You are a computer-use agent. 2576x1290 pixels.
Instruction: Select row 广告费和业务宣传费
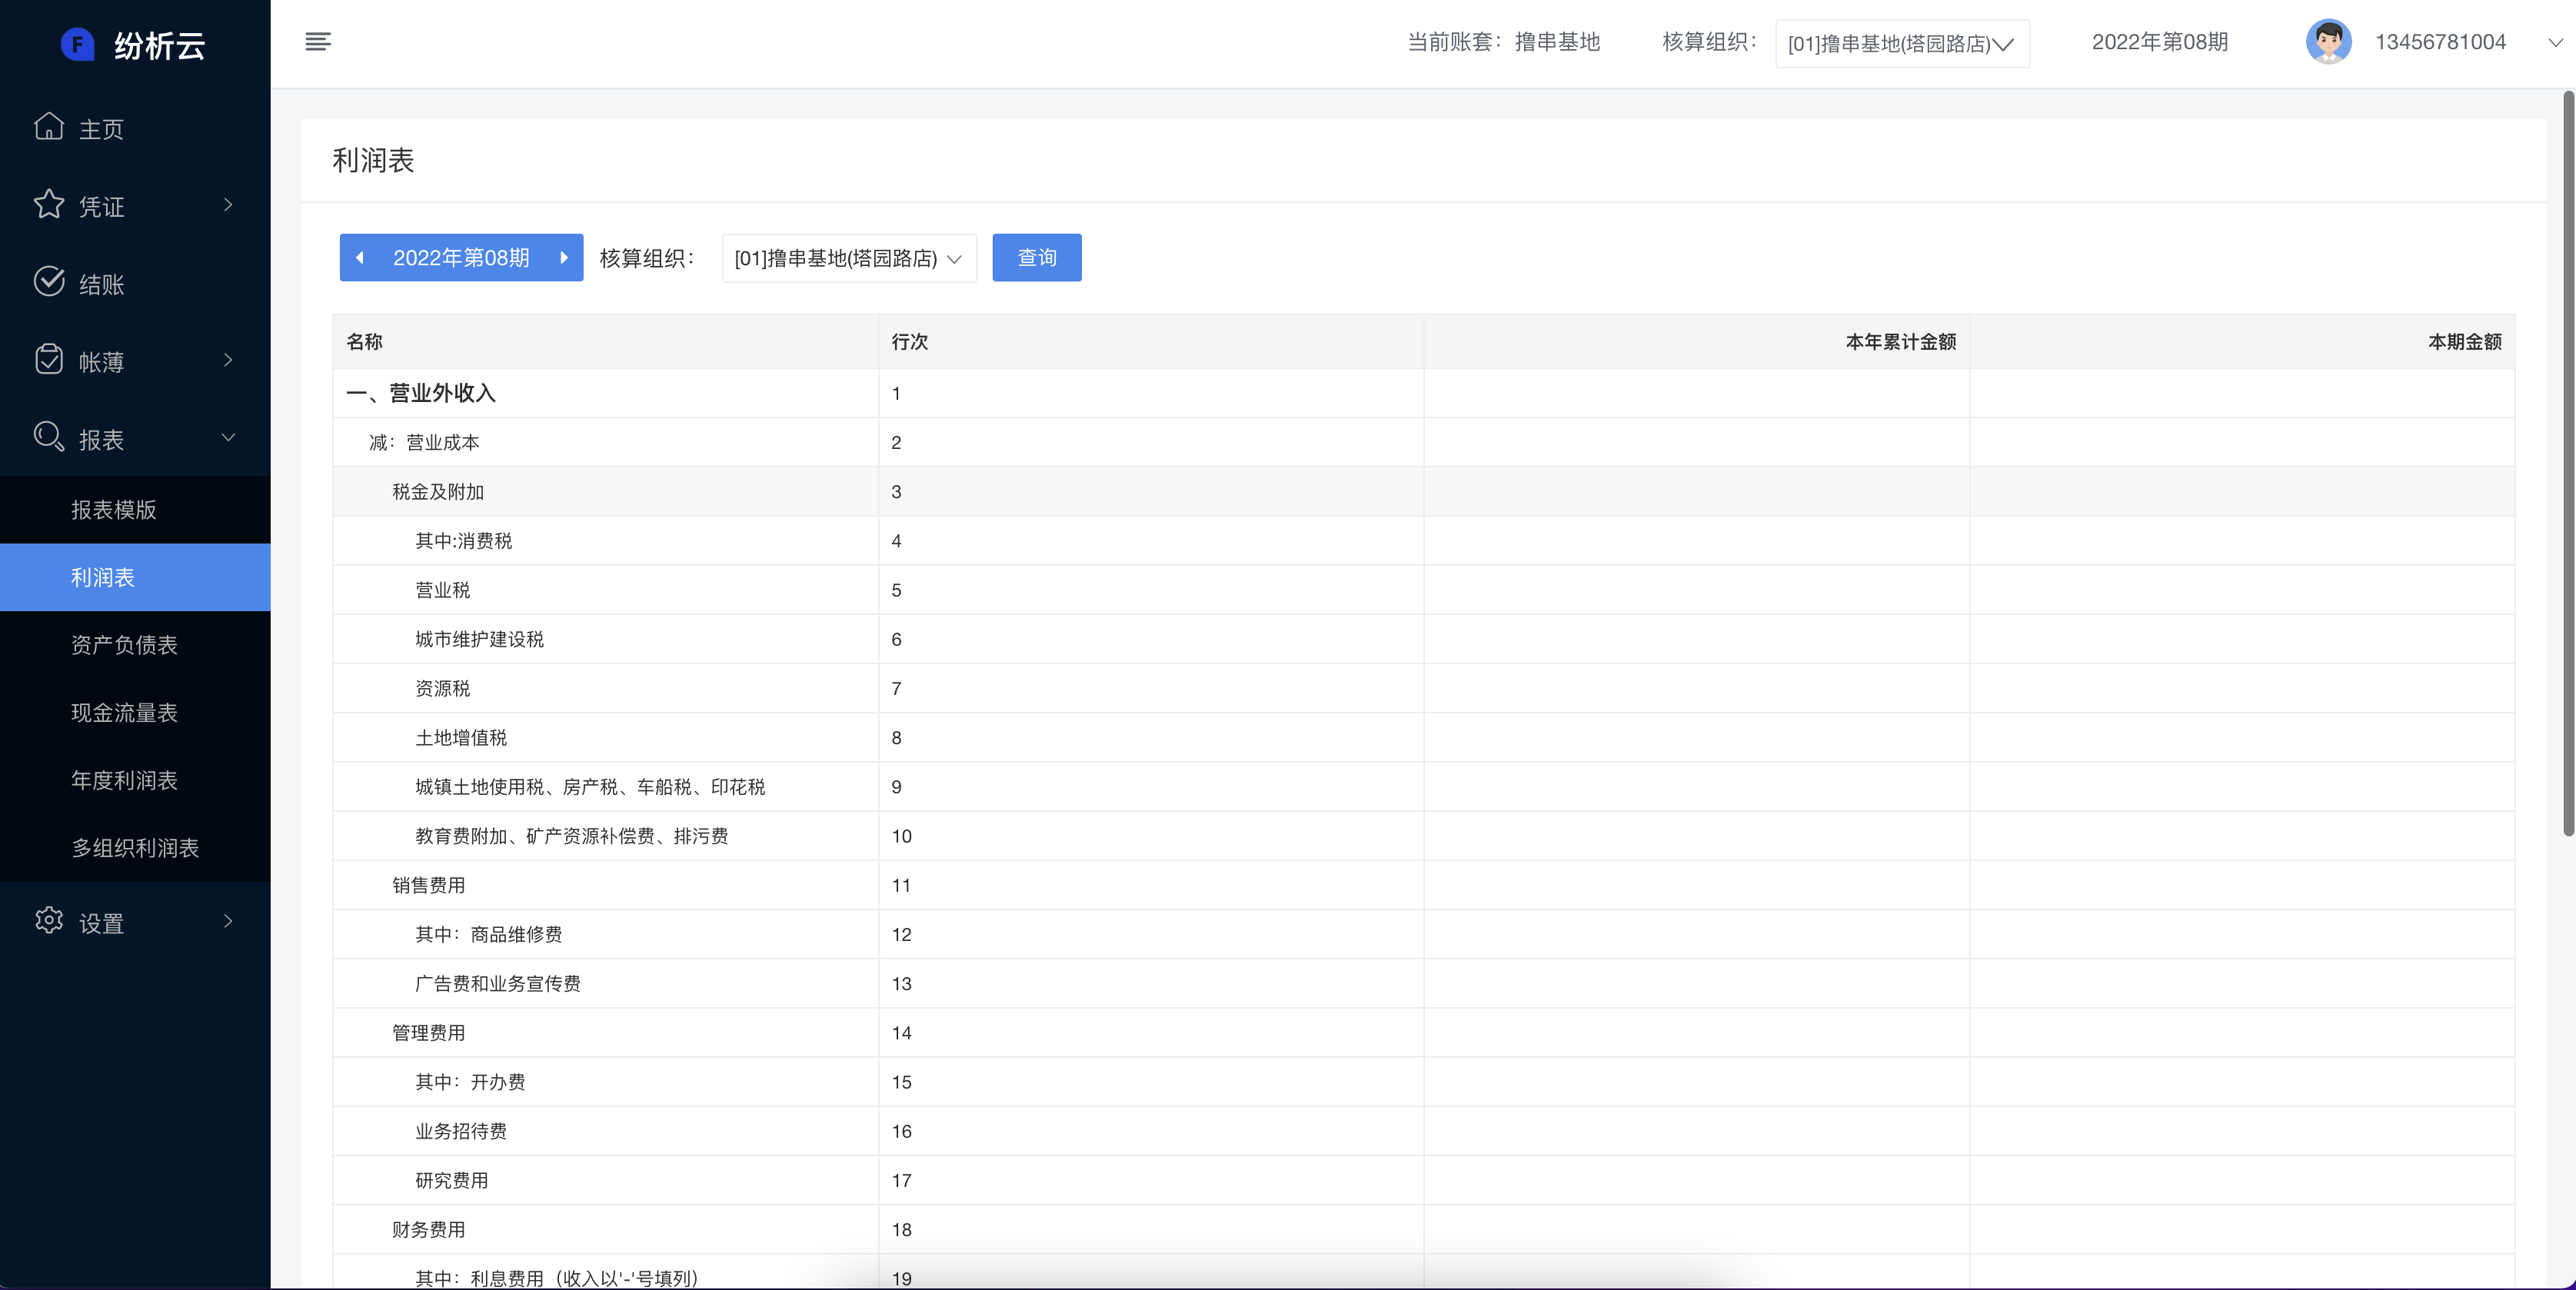(1424, 984)
